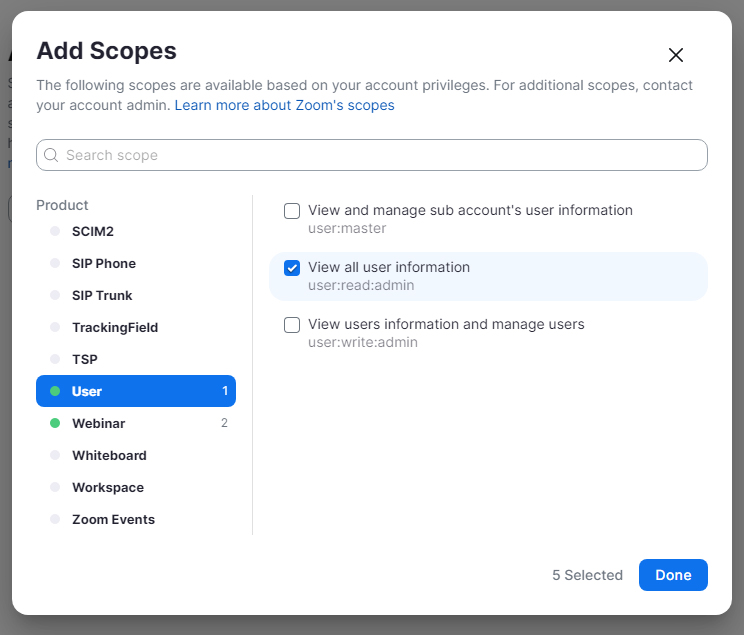Click the Webinar count badge 2
The width and height of the screenshot is (744, 635).
click(224, 423)
